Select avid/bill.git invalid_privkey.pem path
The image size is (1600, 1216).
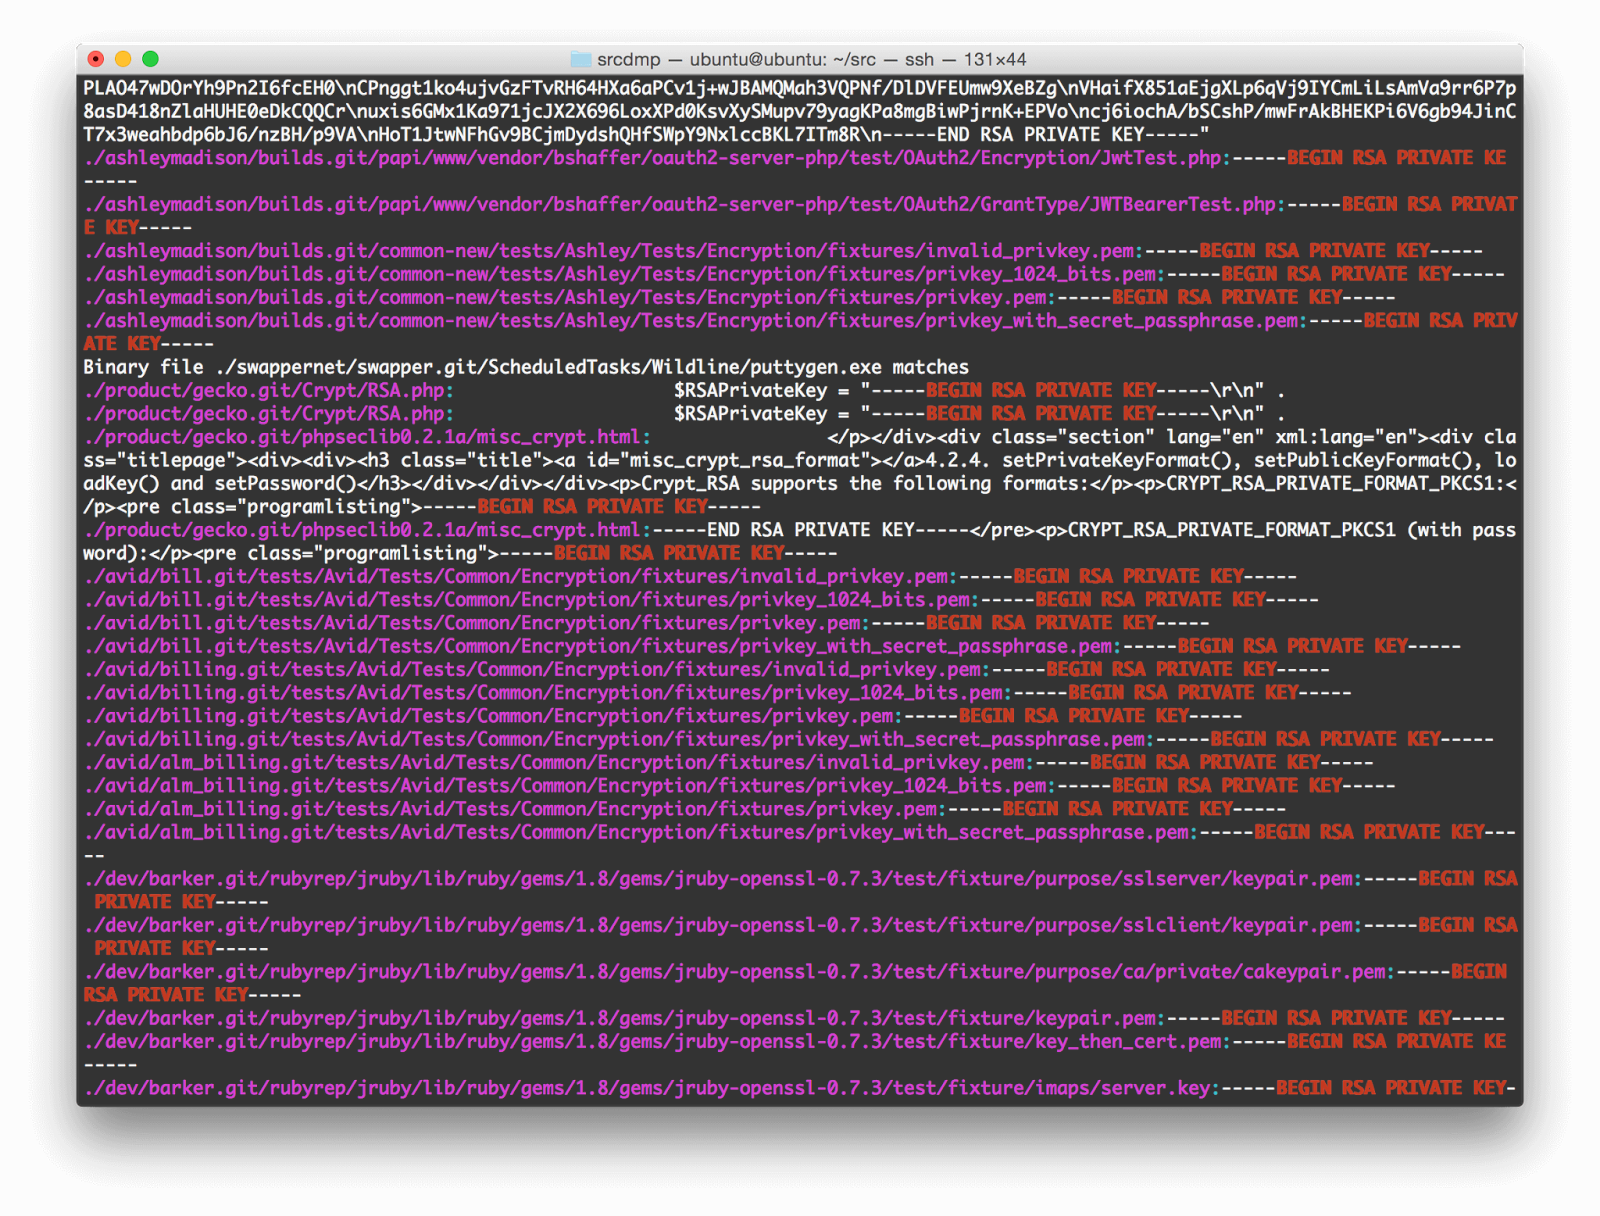pyautogui.click(x=516, y=576)
